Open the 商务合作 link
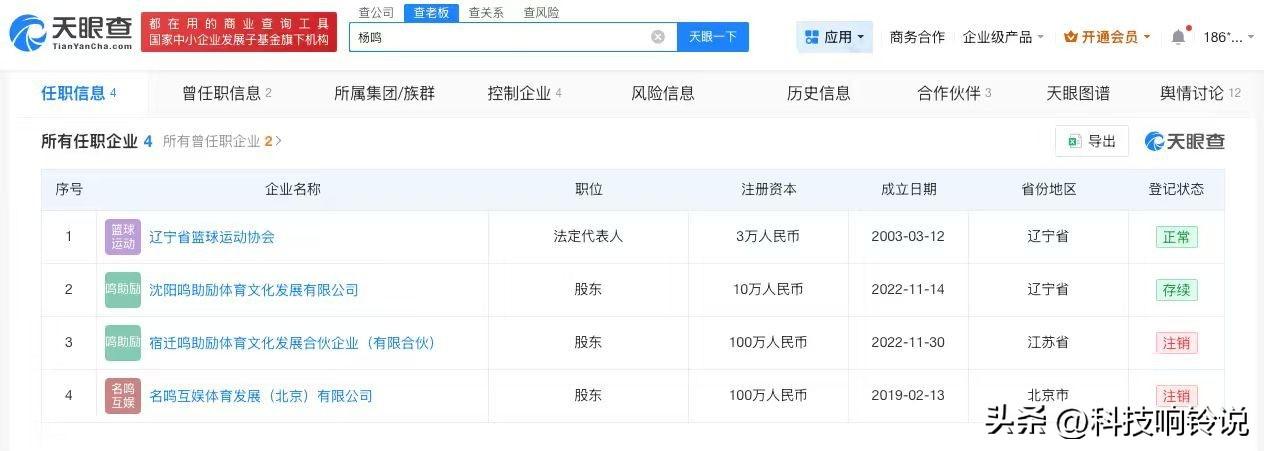 coord(917,37)
